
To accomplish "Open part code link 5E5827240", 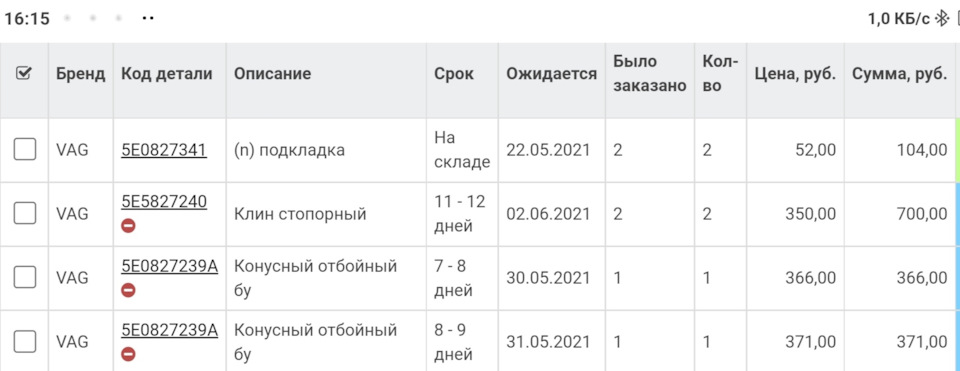I will 163,201.
